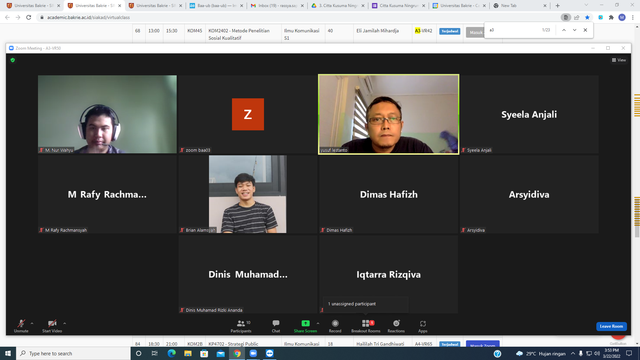Open Microsoft Edge from the taskbar

coord(171,353)
